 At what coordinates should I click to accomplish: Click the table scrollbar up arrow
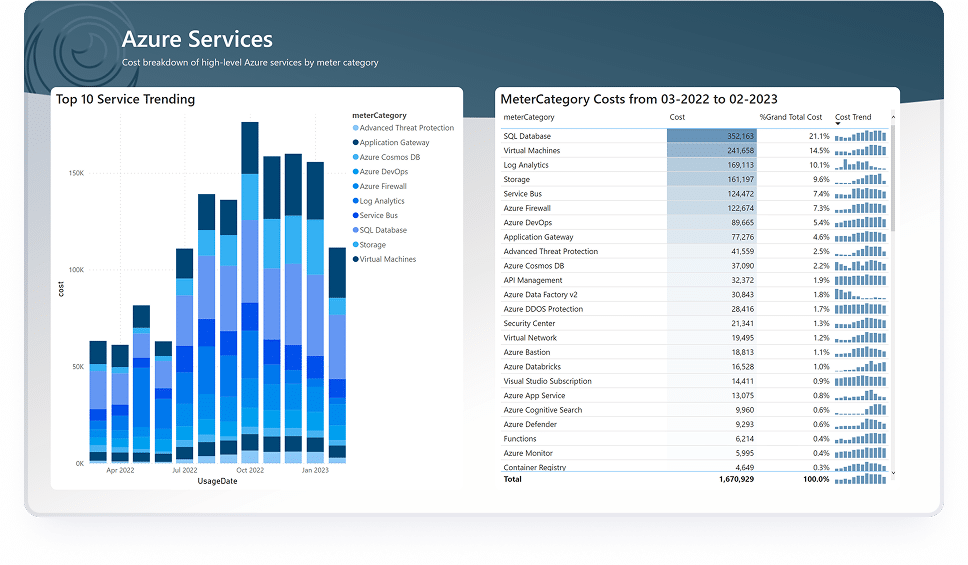pyautogui.click(x=893, y=117)
